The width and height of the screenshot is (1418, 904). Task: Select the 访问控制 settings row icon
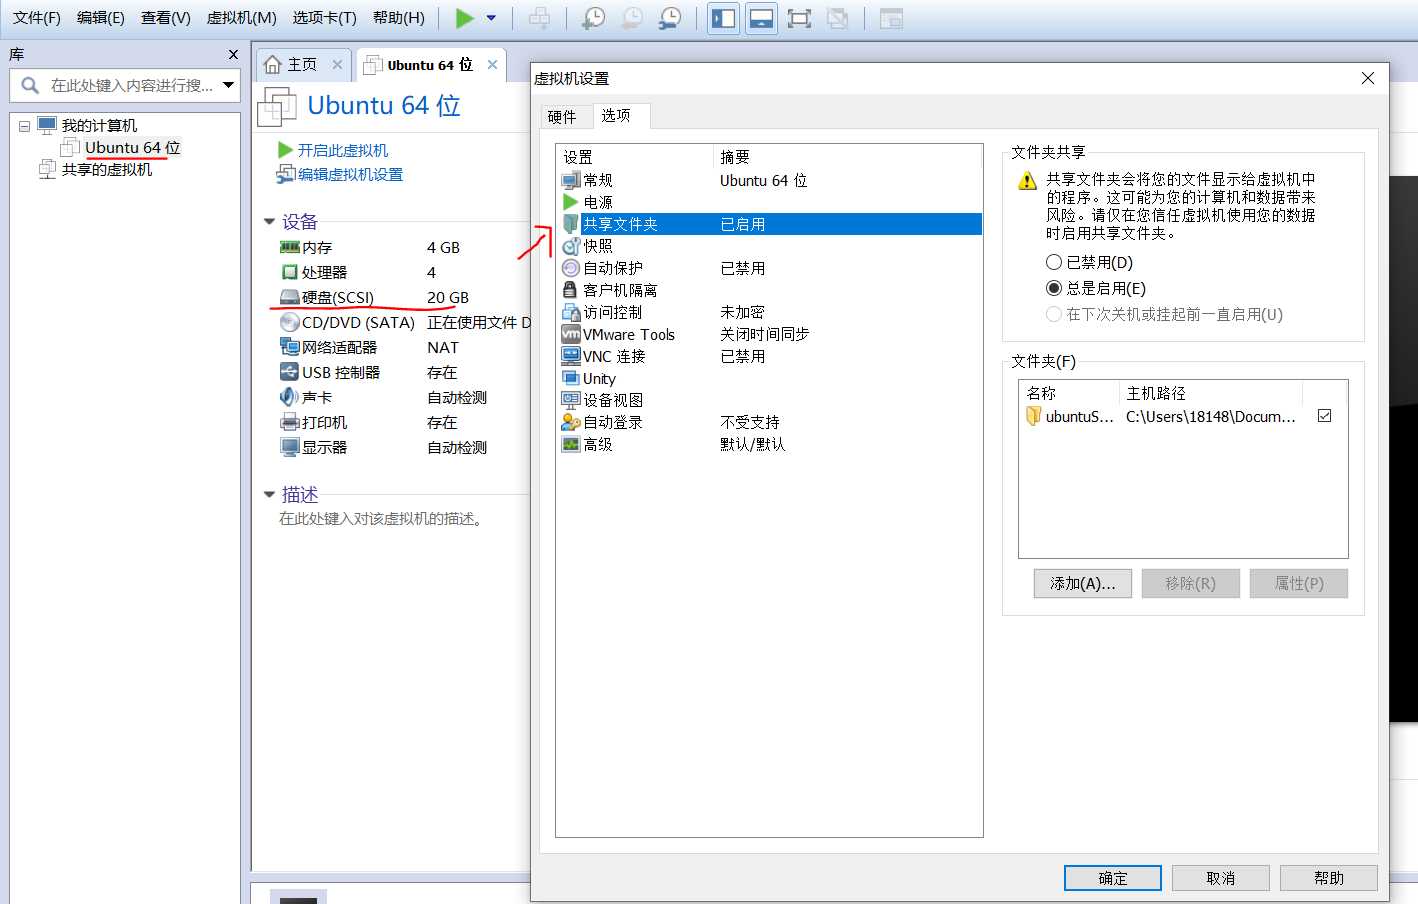click(570, 312)
